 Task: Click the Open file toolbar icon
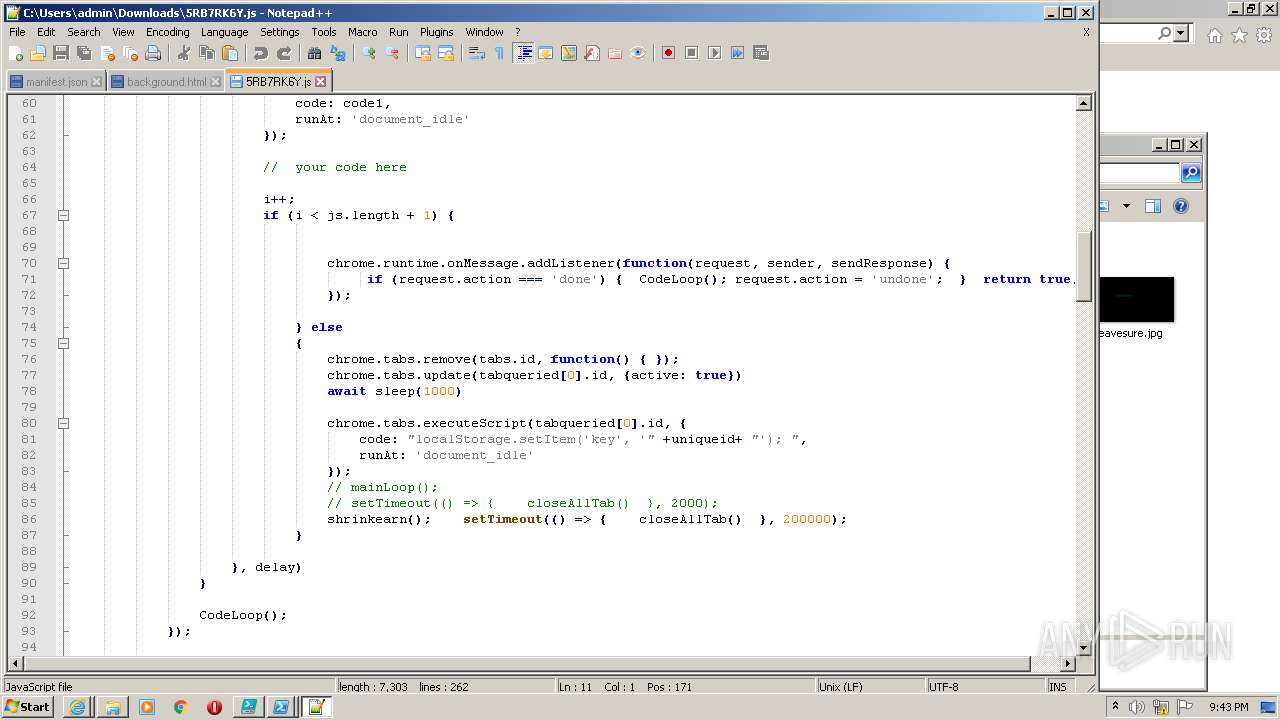[38, 53]
